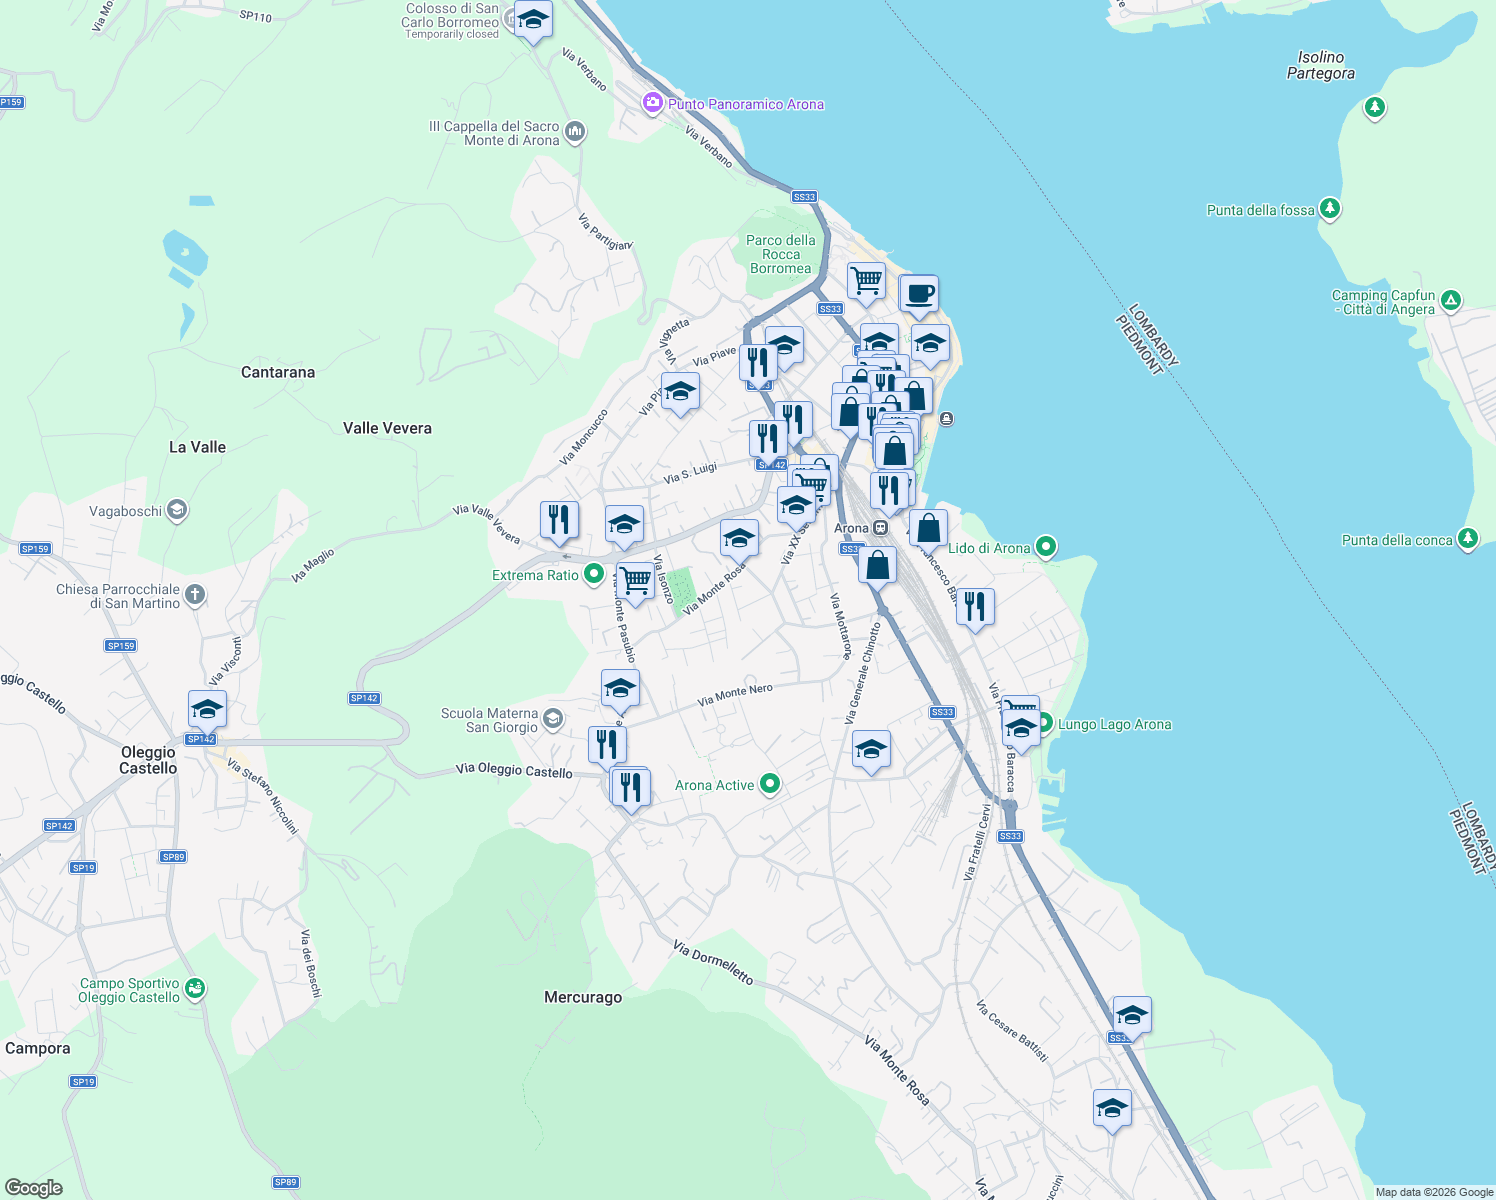Select the coffee cup café icon on the waterfront
The height and width of the screenshot is (1200, 1496).
(919, 294)
